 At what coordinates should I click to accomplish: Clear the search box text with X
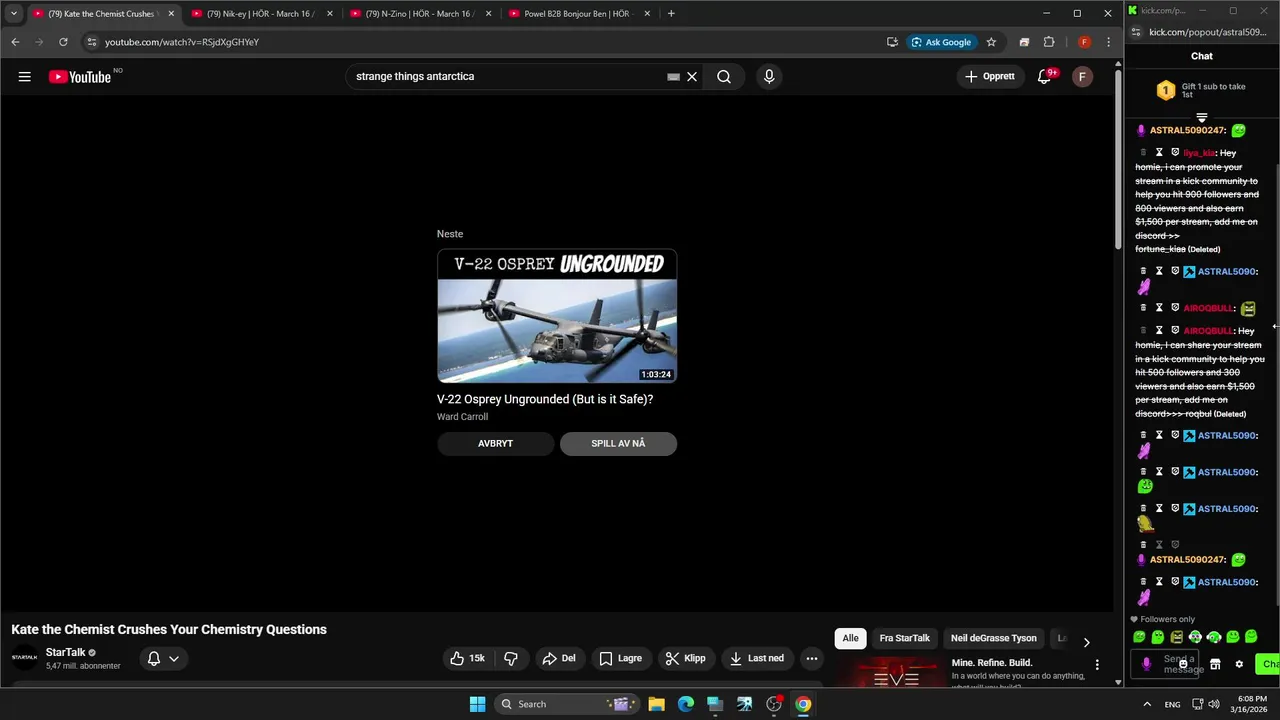(691, 77)
